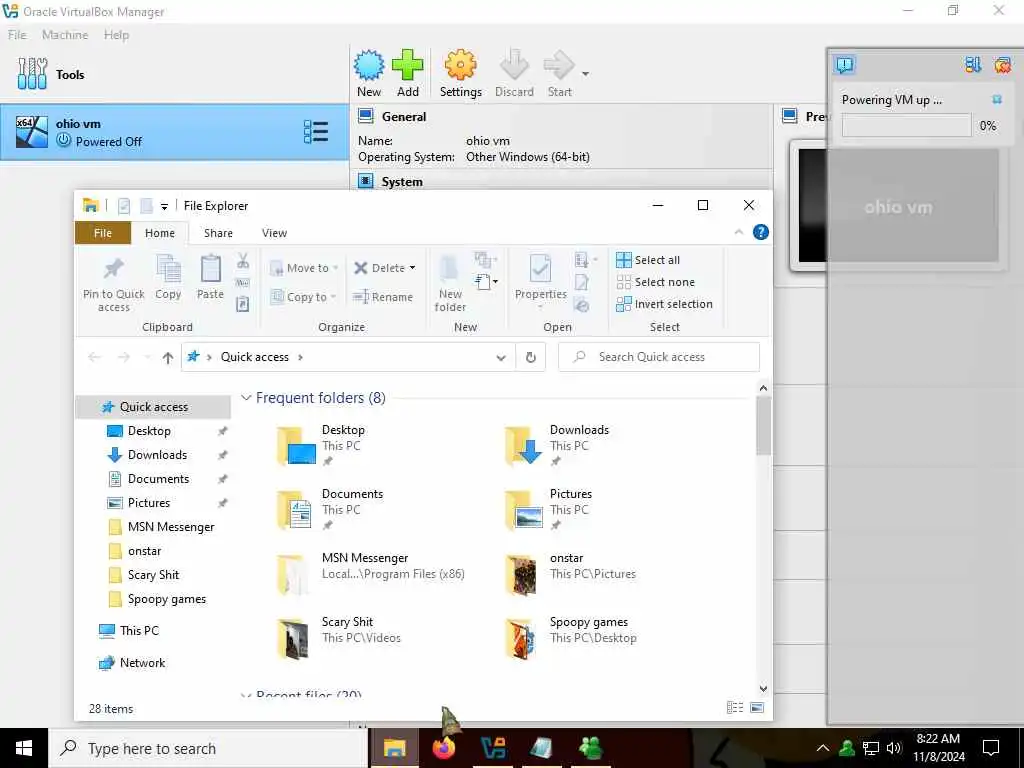1024x768 pixels.
Task: Open the Quick Access Toolbar dropdown
Action: [164, 206]
